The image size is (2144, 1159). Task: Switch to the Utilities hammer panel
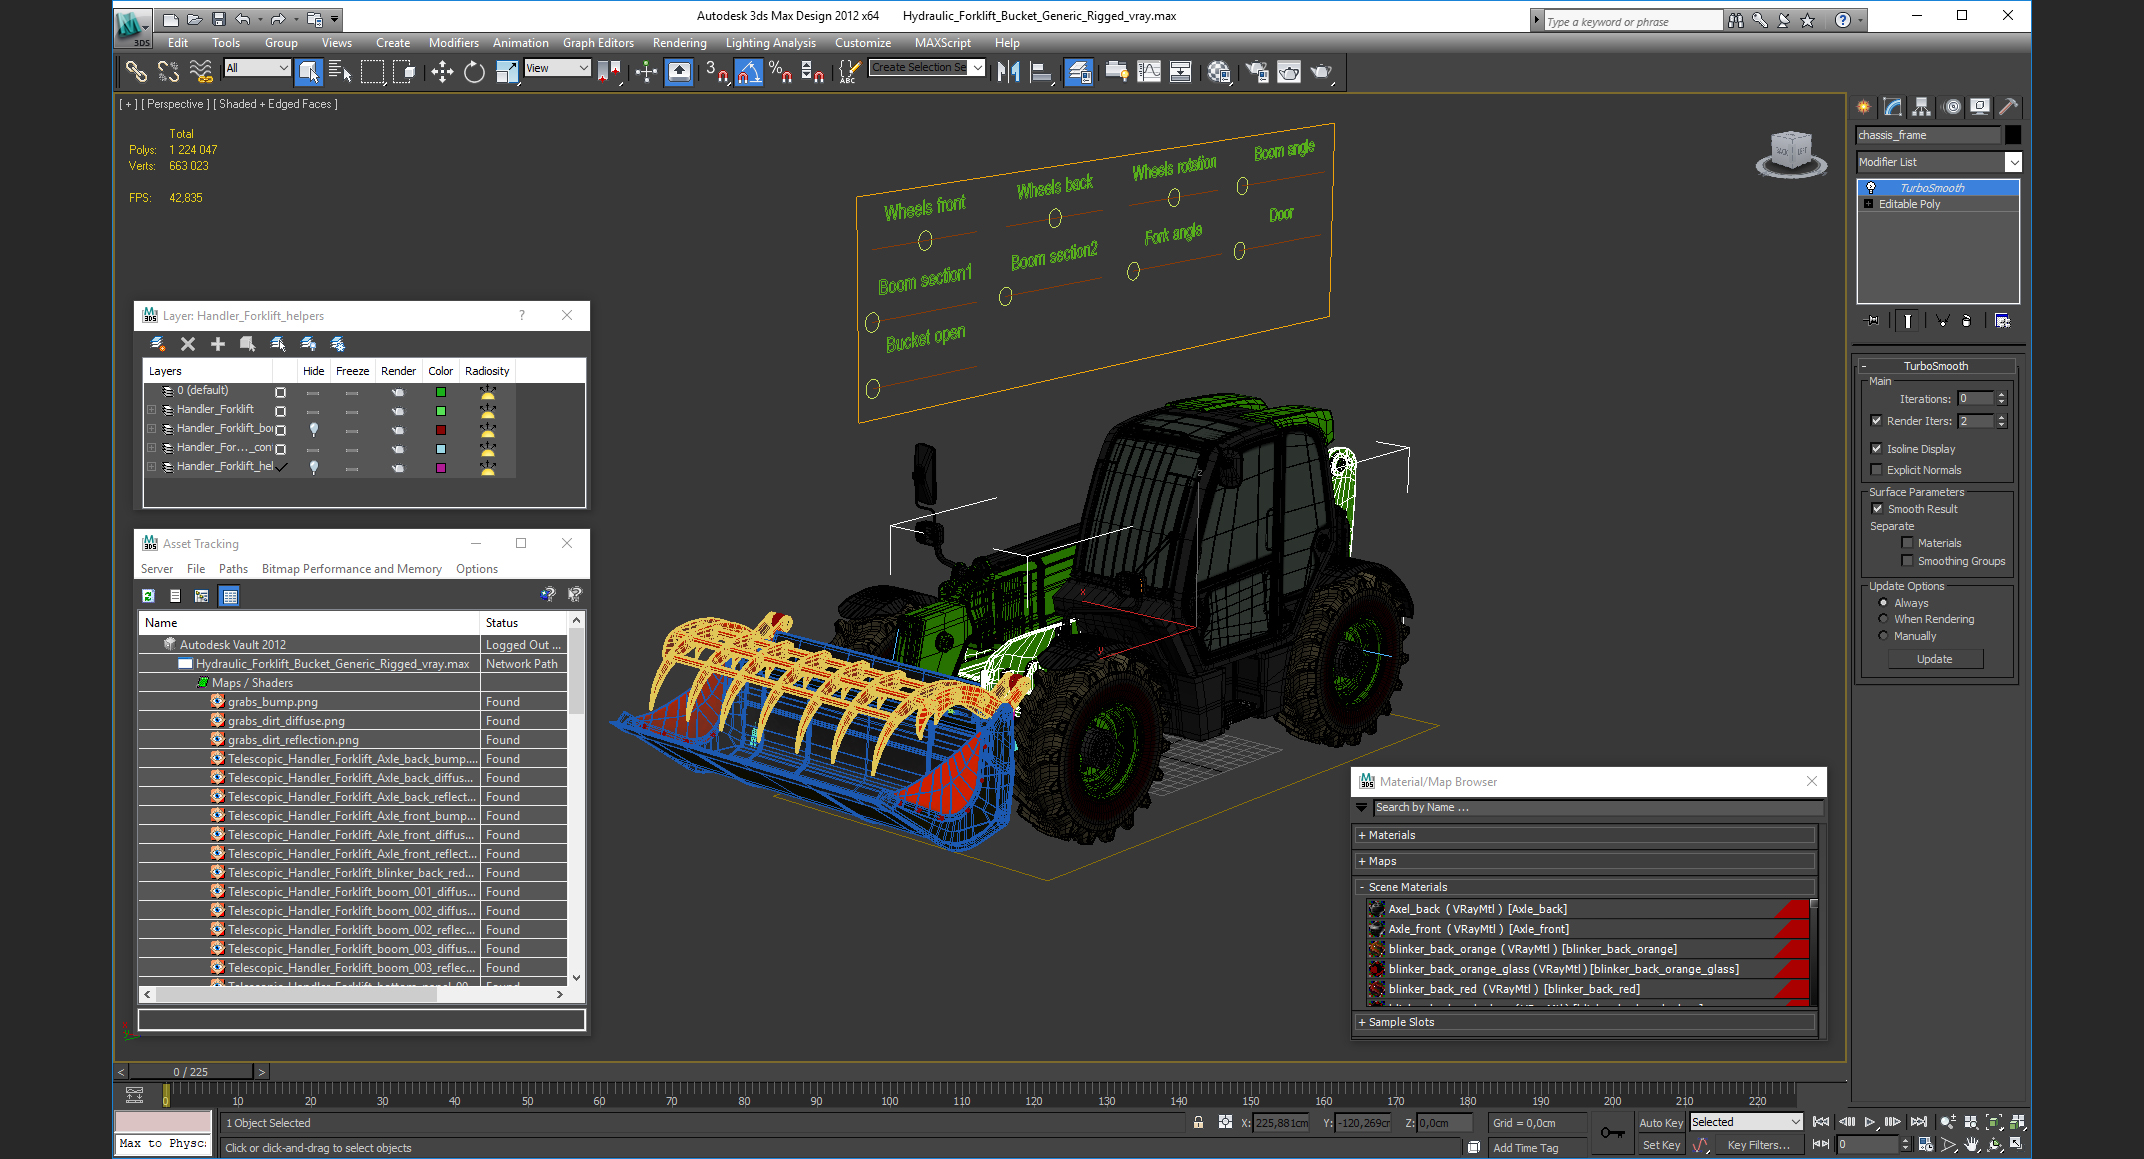tap(2008, 107)
